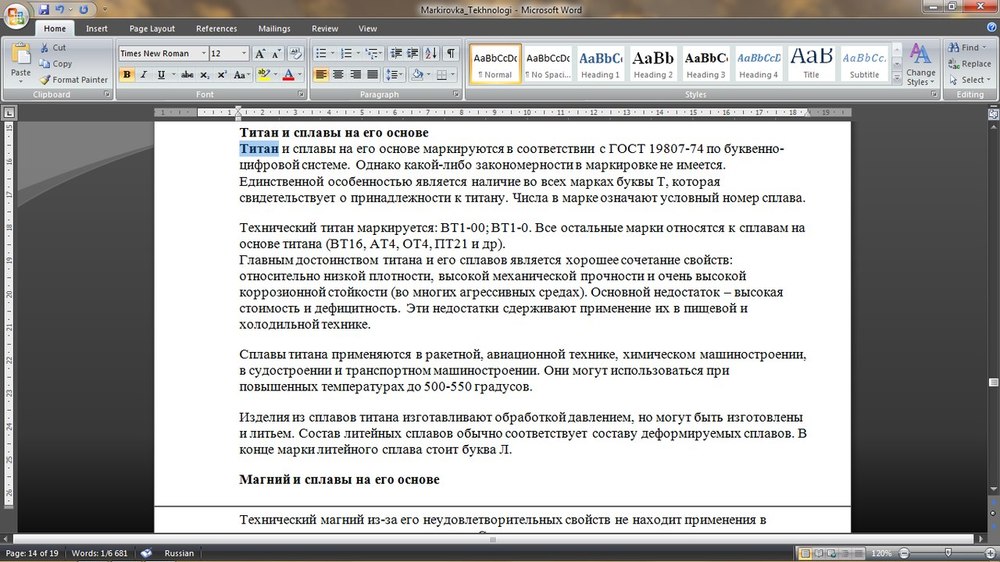Zoom in with the plus button
This screenshot has width=1000, height=562.
[990, 553]
